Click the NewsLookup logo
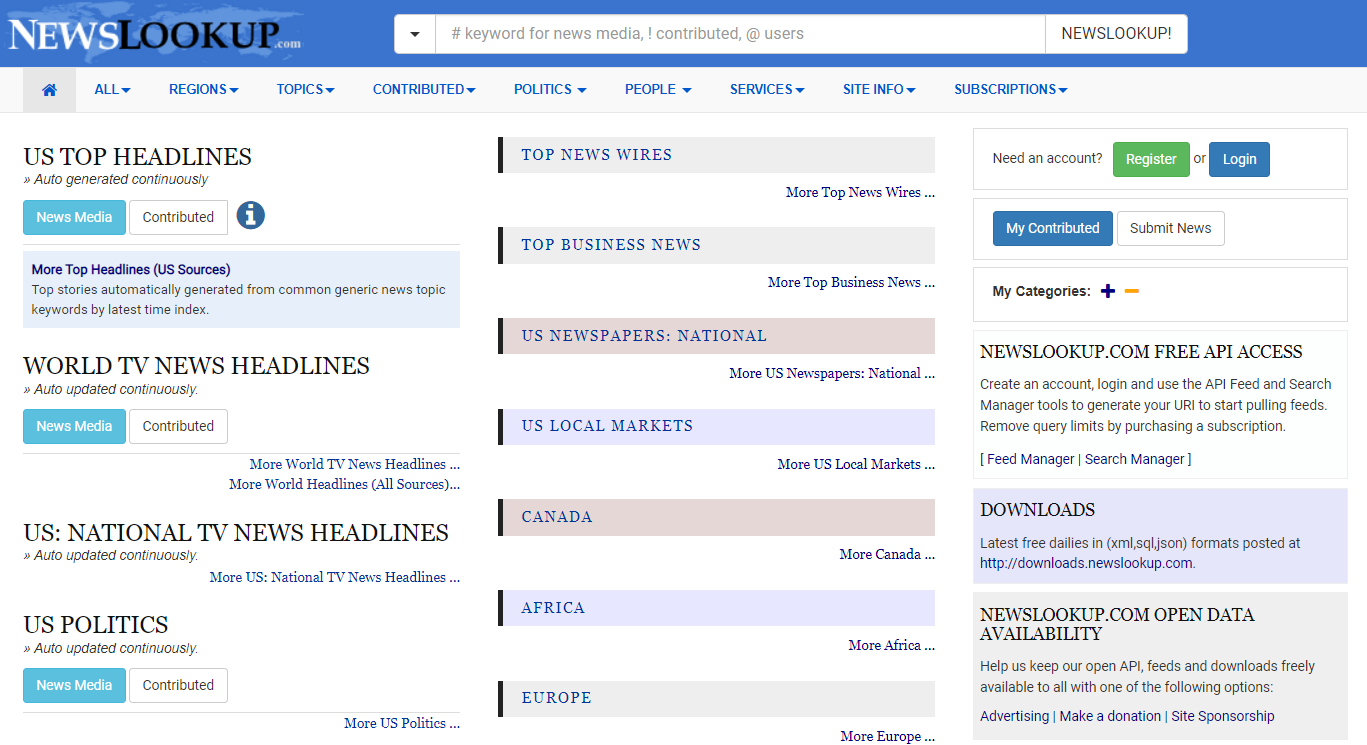Screen dimensions: 1367x745 click(x=154, y=33)
